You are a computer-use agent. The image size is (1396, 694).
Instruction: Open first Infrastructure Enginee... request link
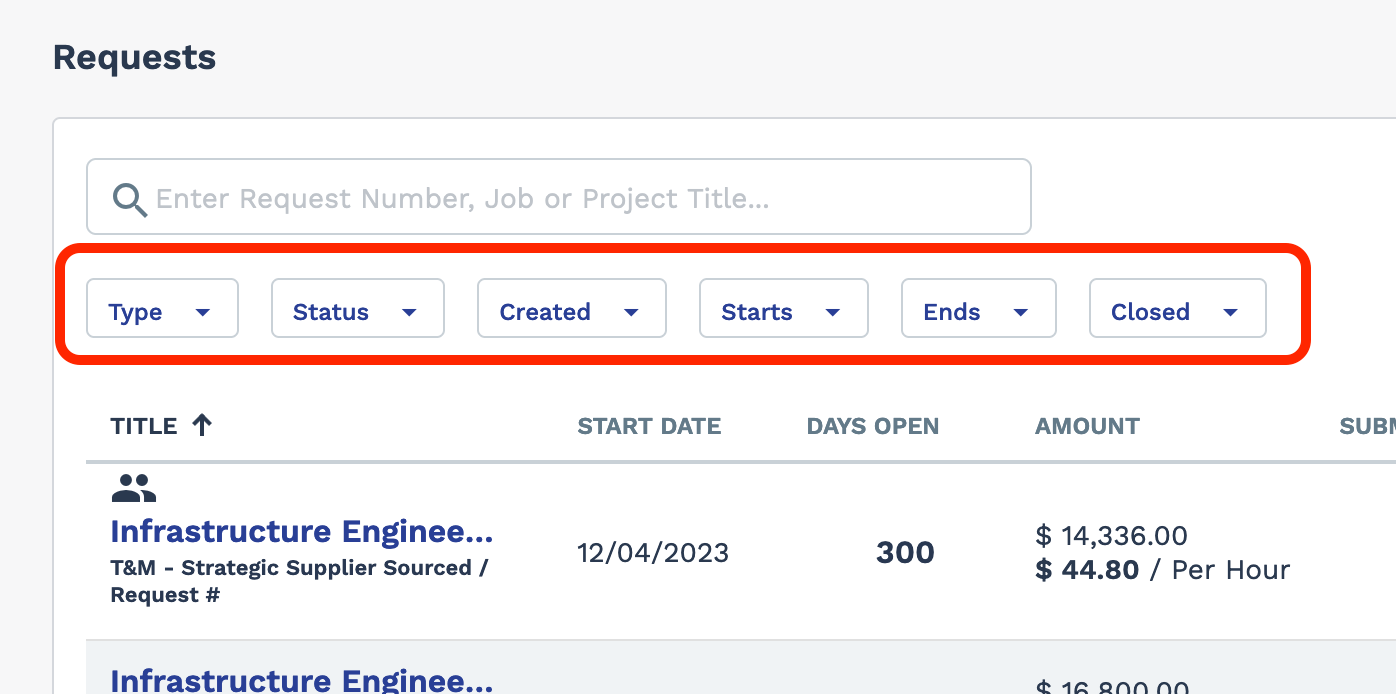[301, 531]
